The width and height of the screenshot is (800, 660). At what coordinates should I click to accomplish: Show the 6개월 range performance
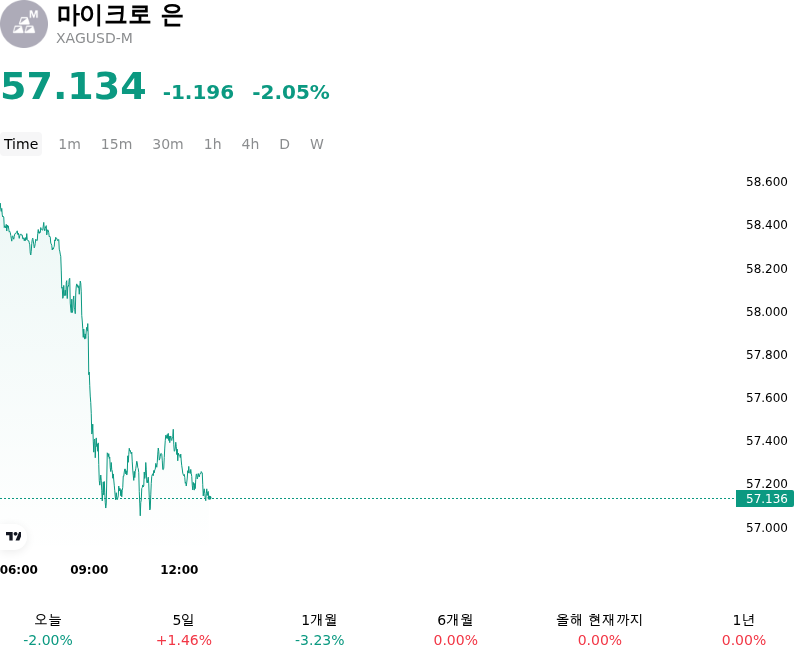(x=456, y=630)
